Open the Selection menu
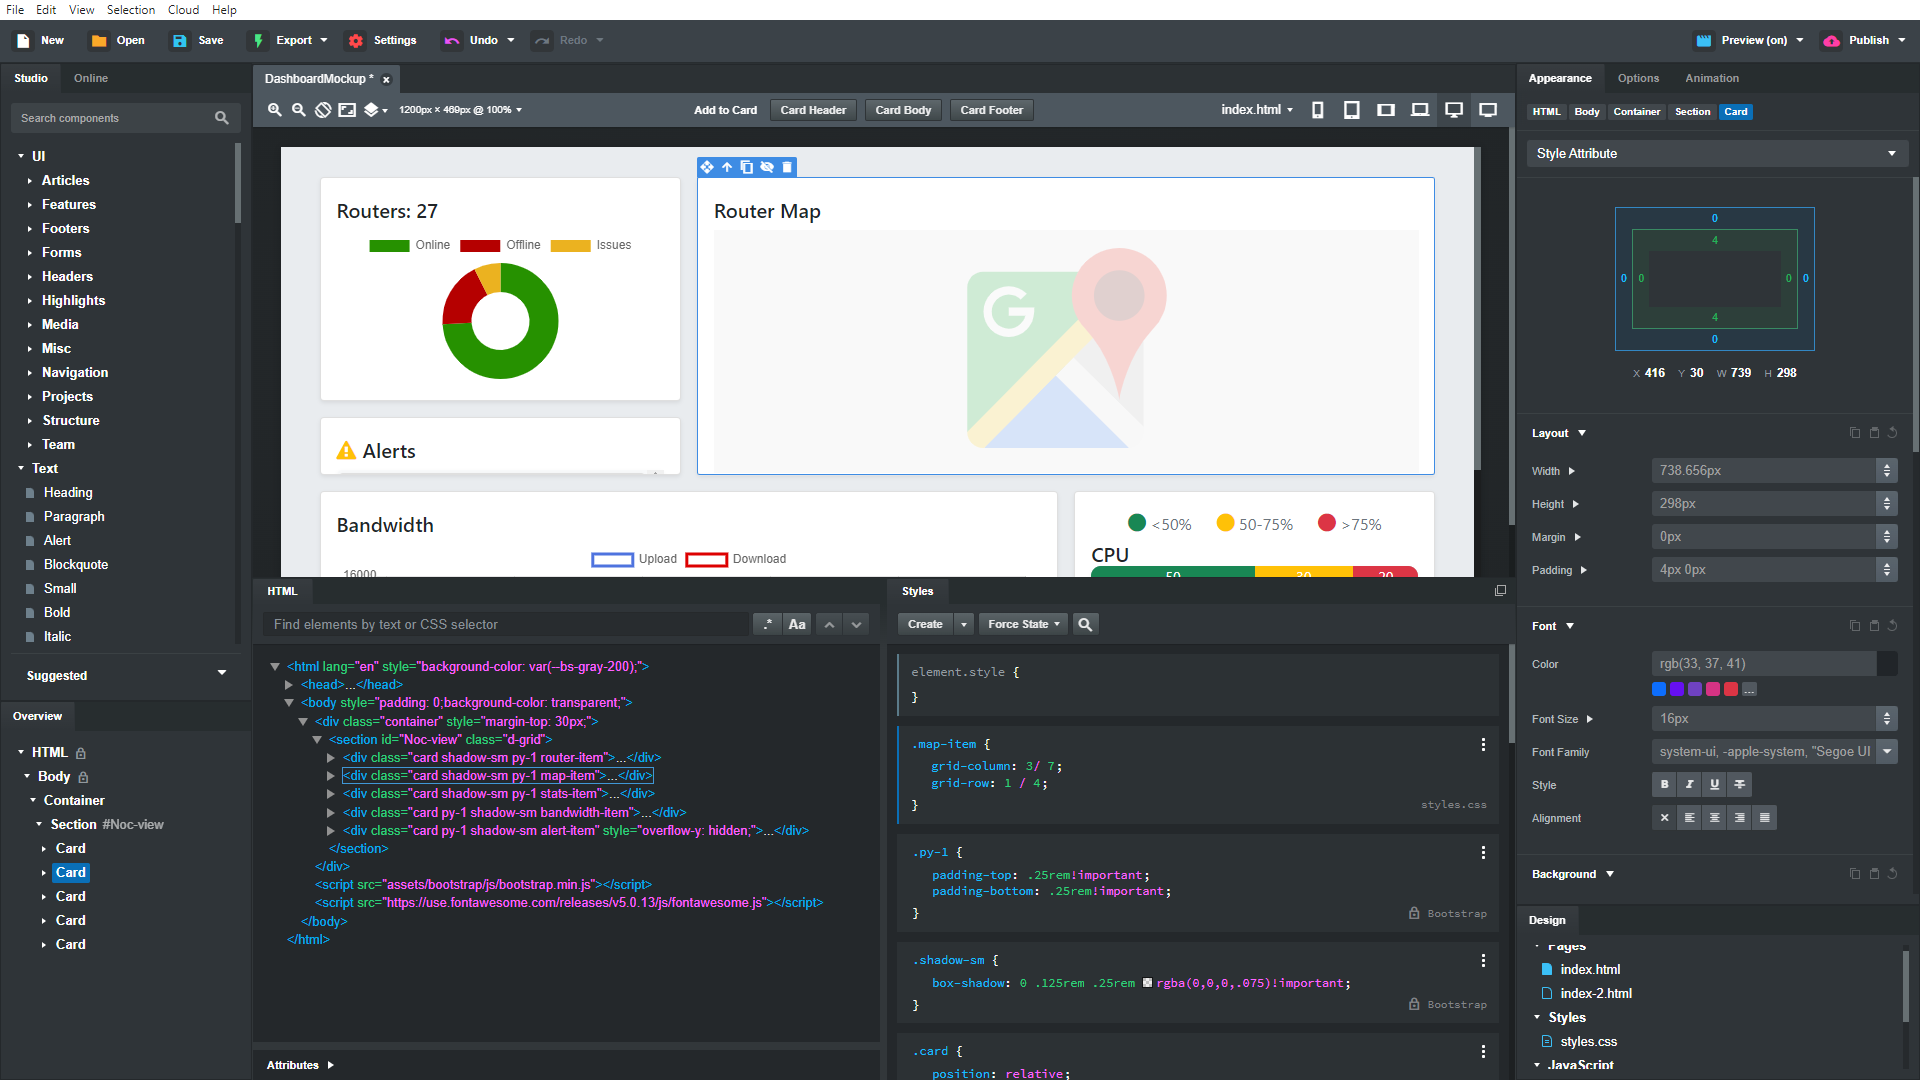 [x=131, y=10]
